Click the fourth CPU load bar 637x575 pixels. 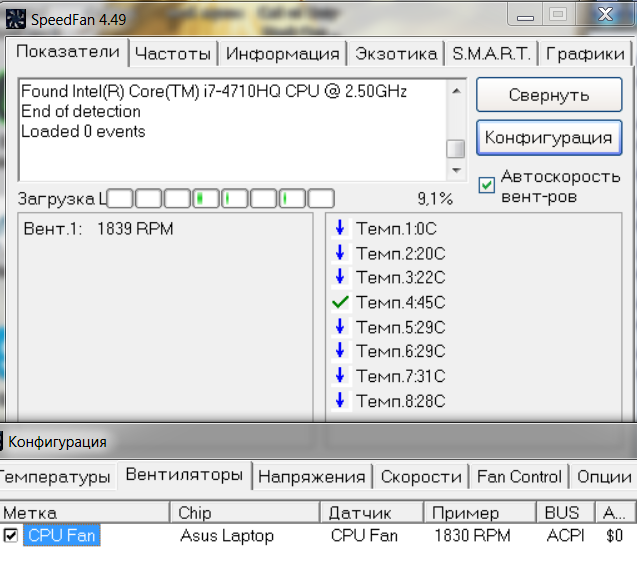pyautogui.click(x=206, y=198)
